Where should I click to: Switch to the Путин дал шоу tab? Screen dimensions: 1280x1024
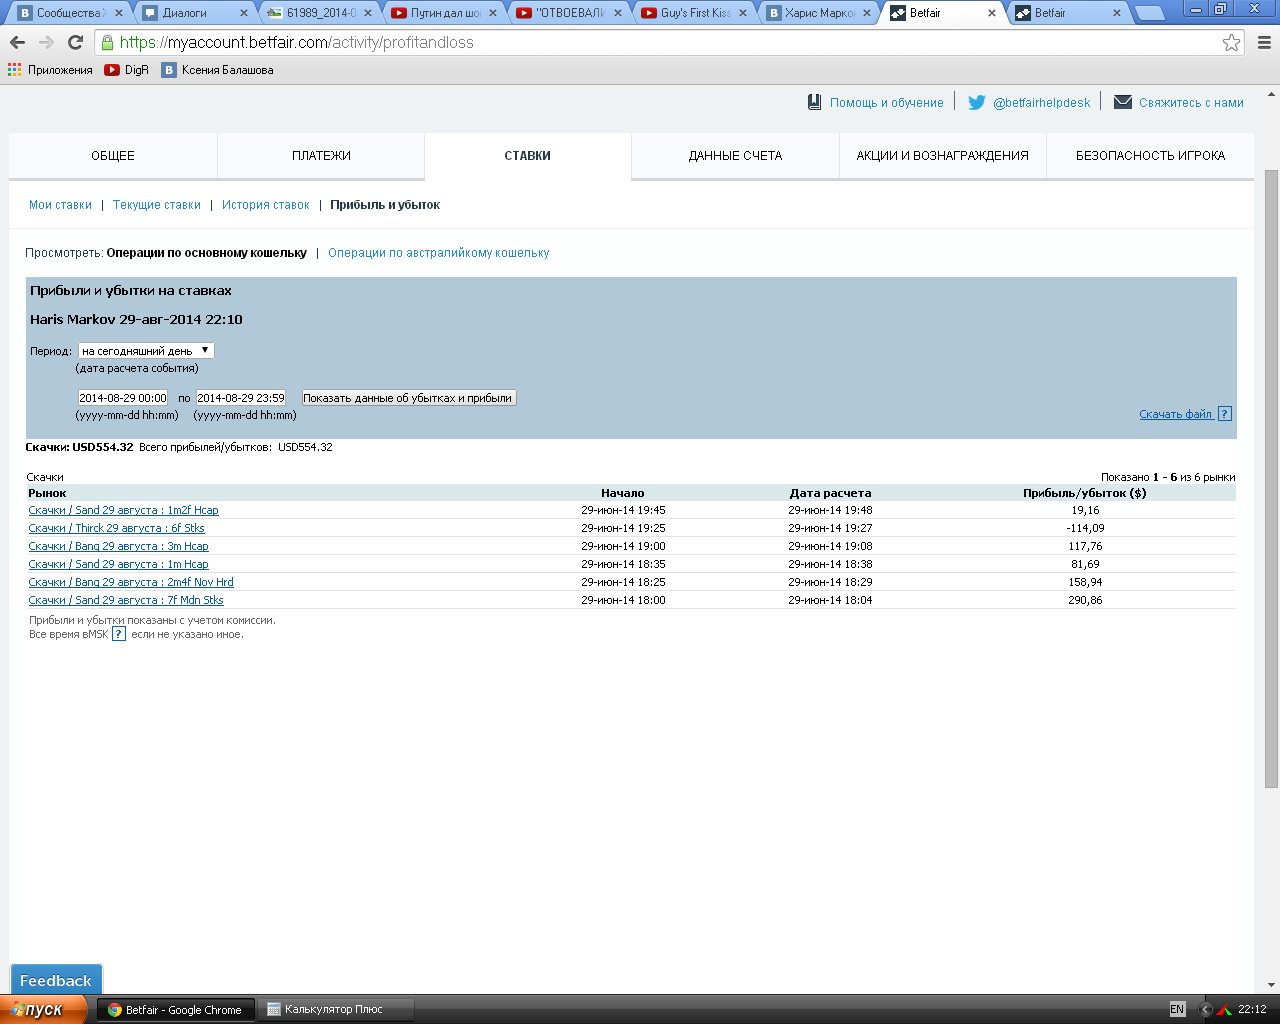click(445, 13)
